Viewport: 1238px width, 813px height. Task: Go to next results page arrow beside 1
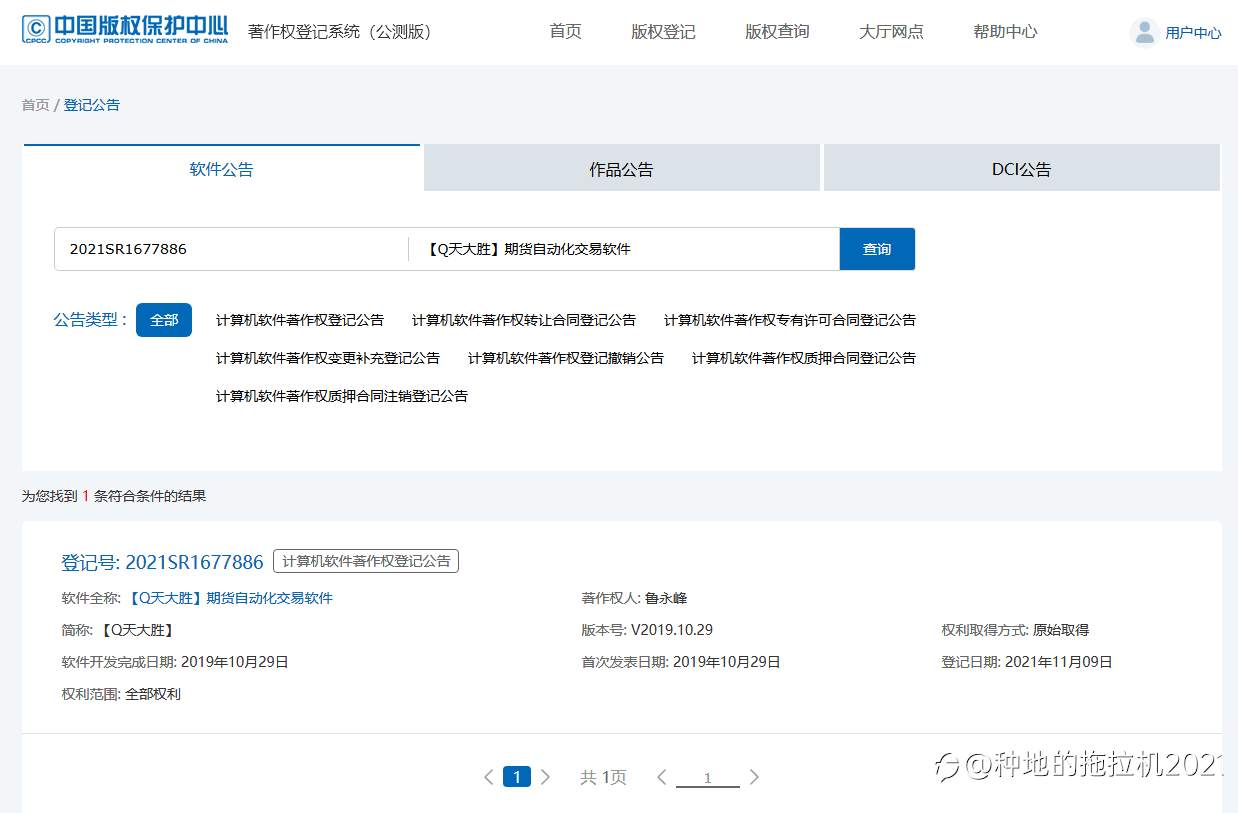pyautogui.click(x=545, y=777)
